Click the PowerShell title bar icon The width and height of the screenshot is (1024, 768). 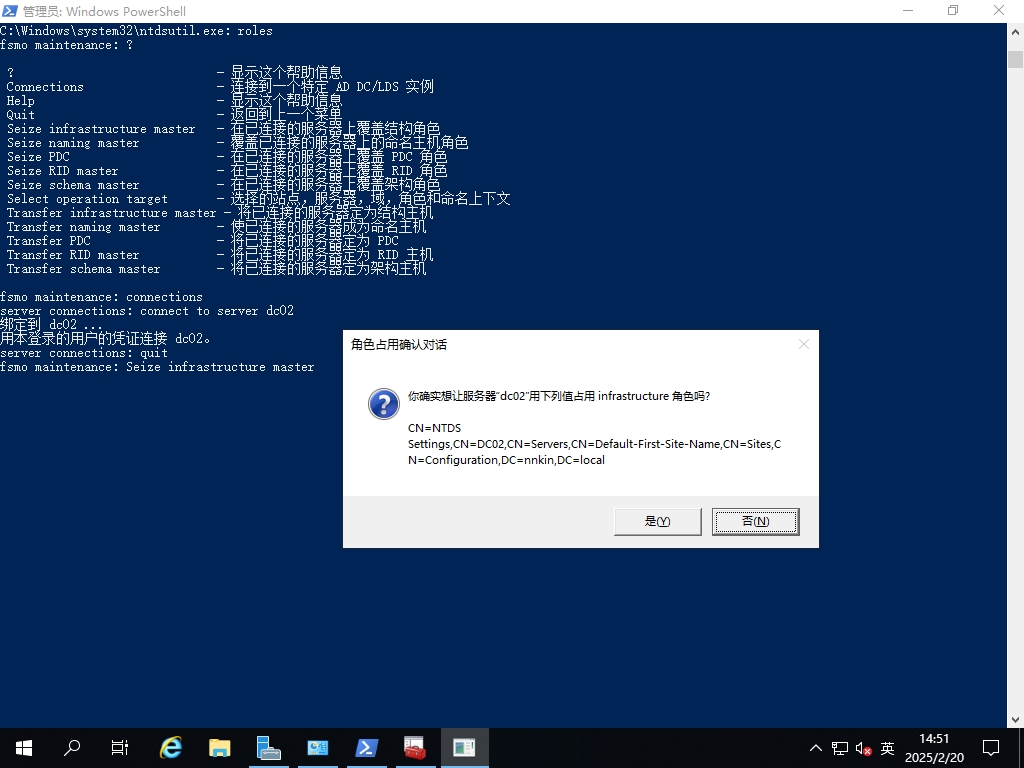pos(11,11)
